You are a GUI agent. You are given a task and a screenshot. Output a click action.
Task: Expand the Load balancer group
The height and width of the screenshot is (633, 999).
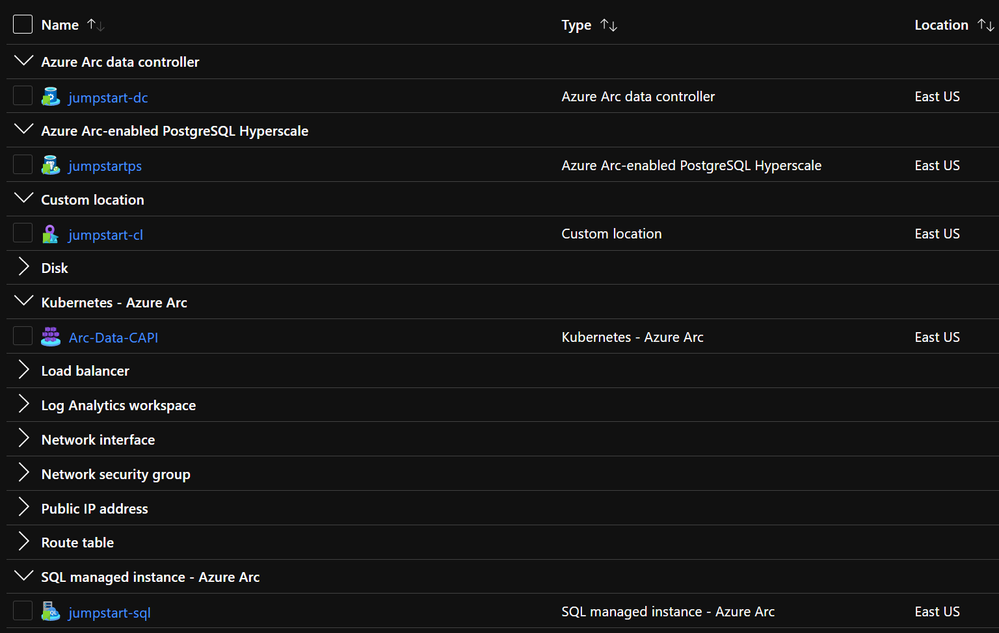pos(24,370)
